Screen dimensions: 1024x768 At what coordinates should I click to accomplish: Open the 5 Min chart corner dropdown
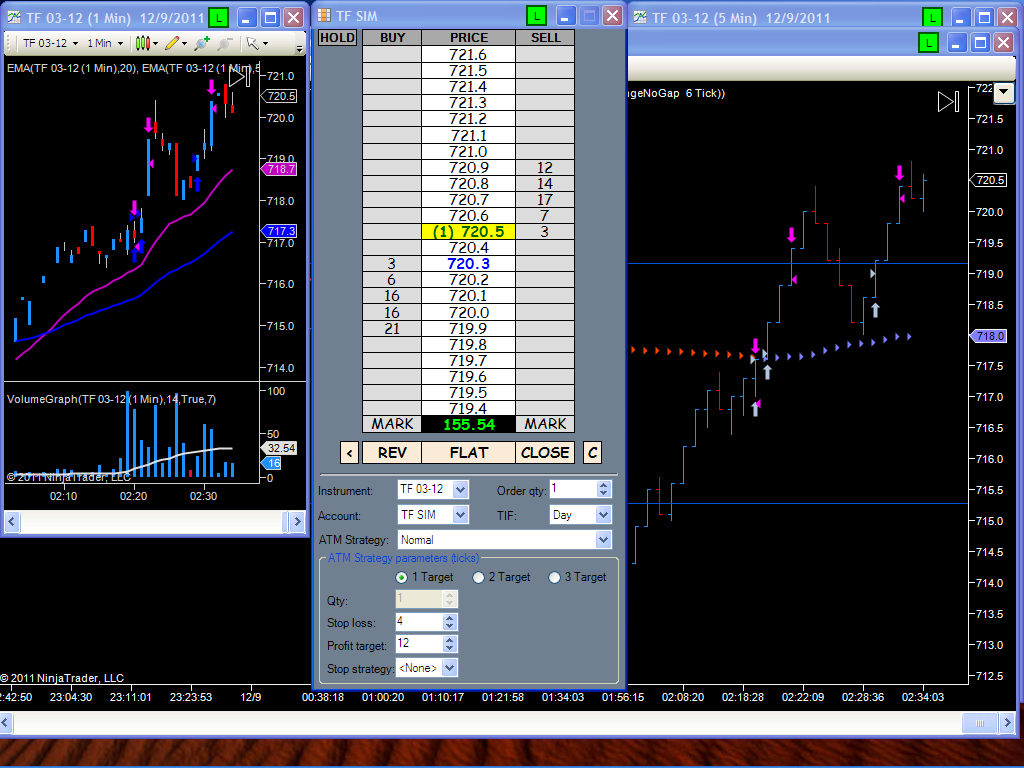tap(1003, 93)
